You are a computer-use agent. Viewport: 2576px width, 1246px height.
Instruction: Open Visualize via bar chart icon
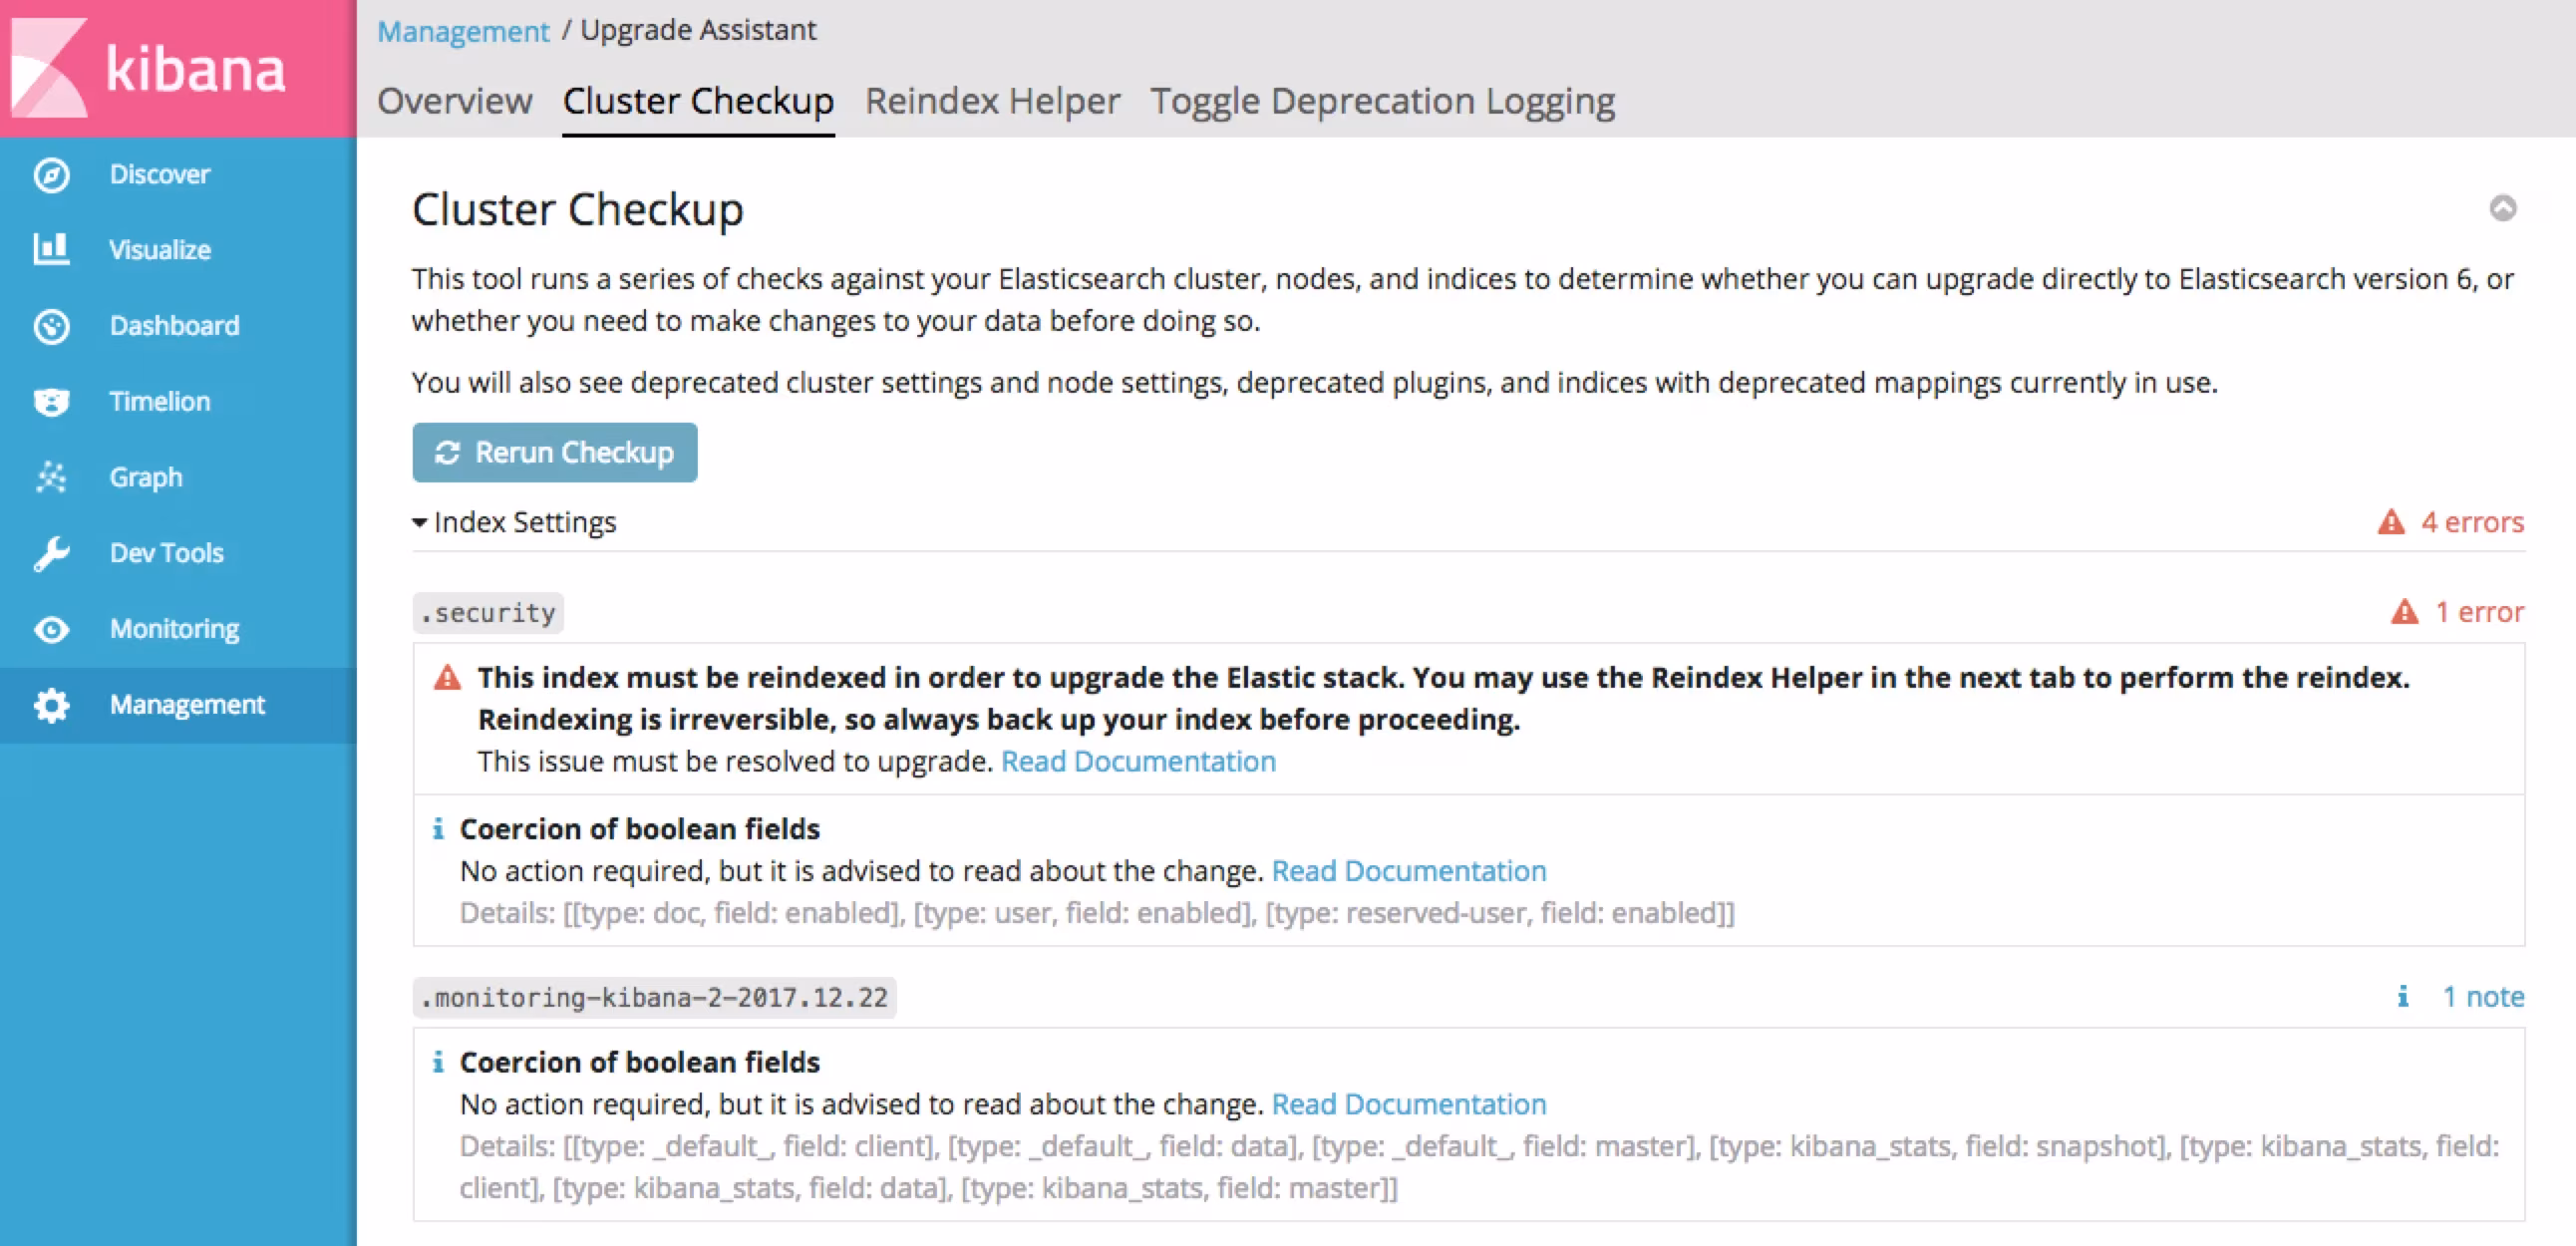pyautogui.click(x=51, y=249)
